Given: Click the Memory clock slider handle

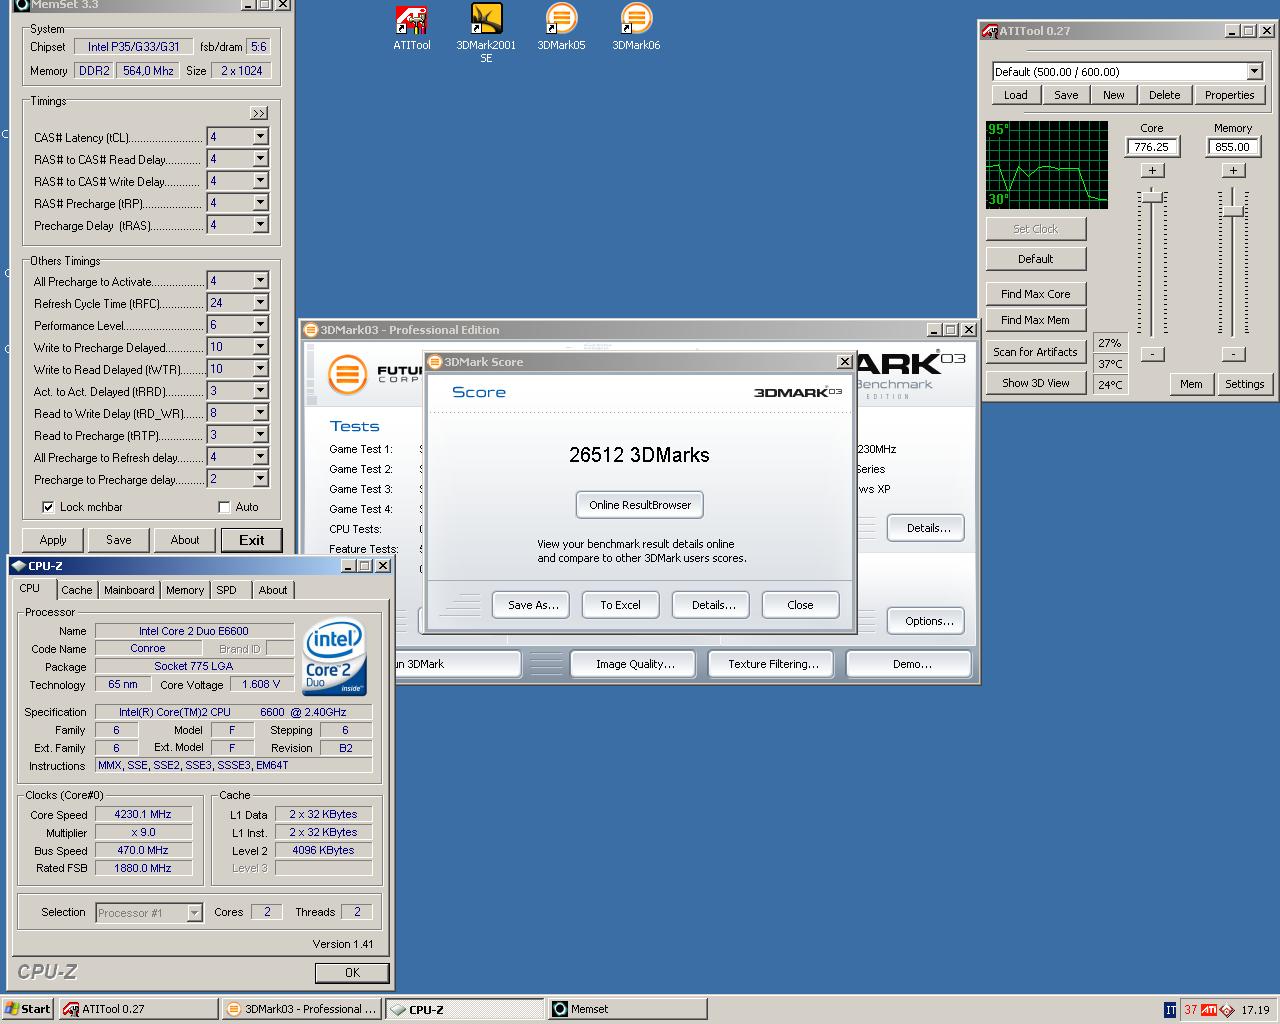Looking at the screenshot, I should pyautogui.click(x=1234, y=211).
